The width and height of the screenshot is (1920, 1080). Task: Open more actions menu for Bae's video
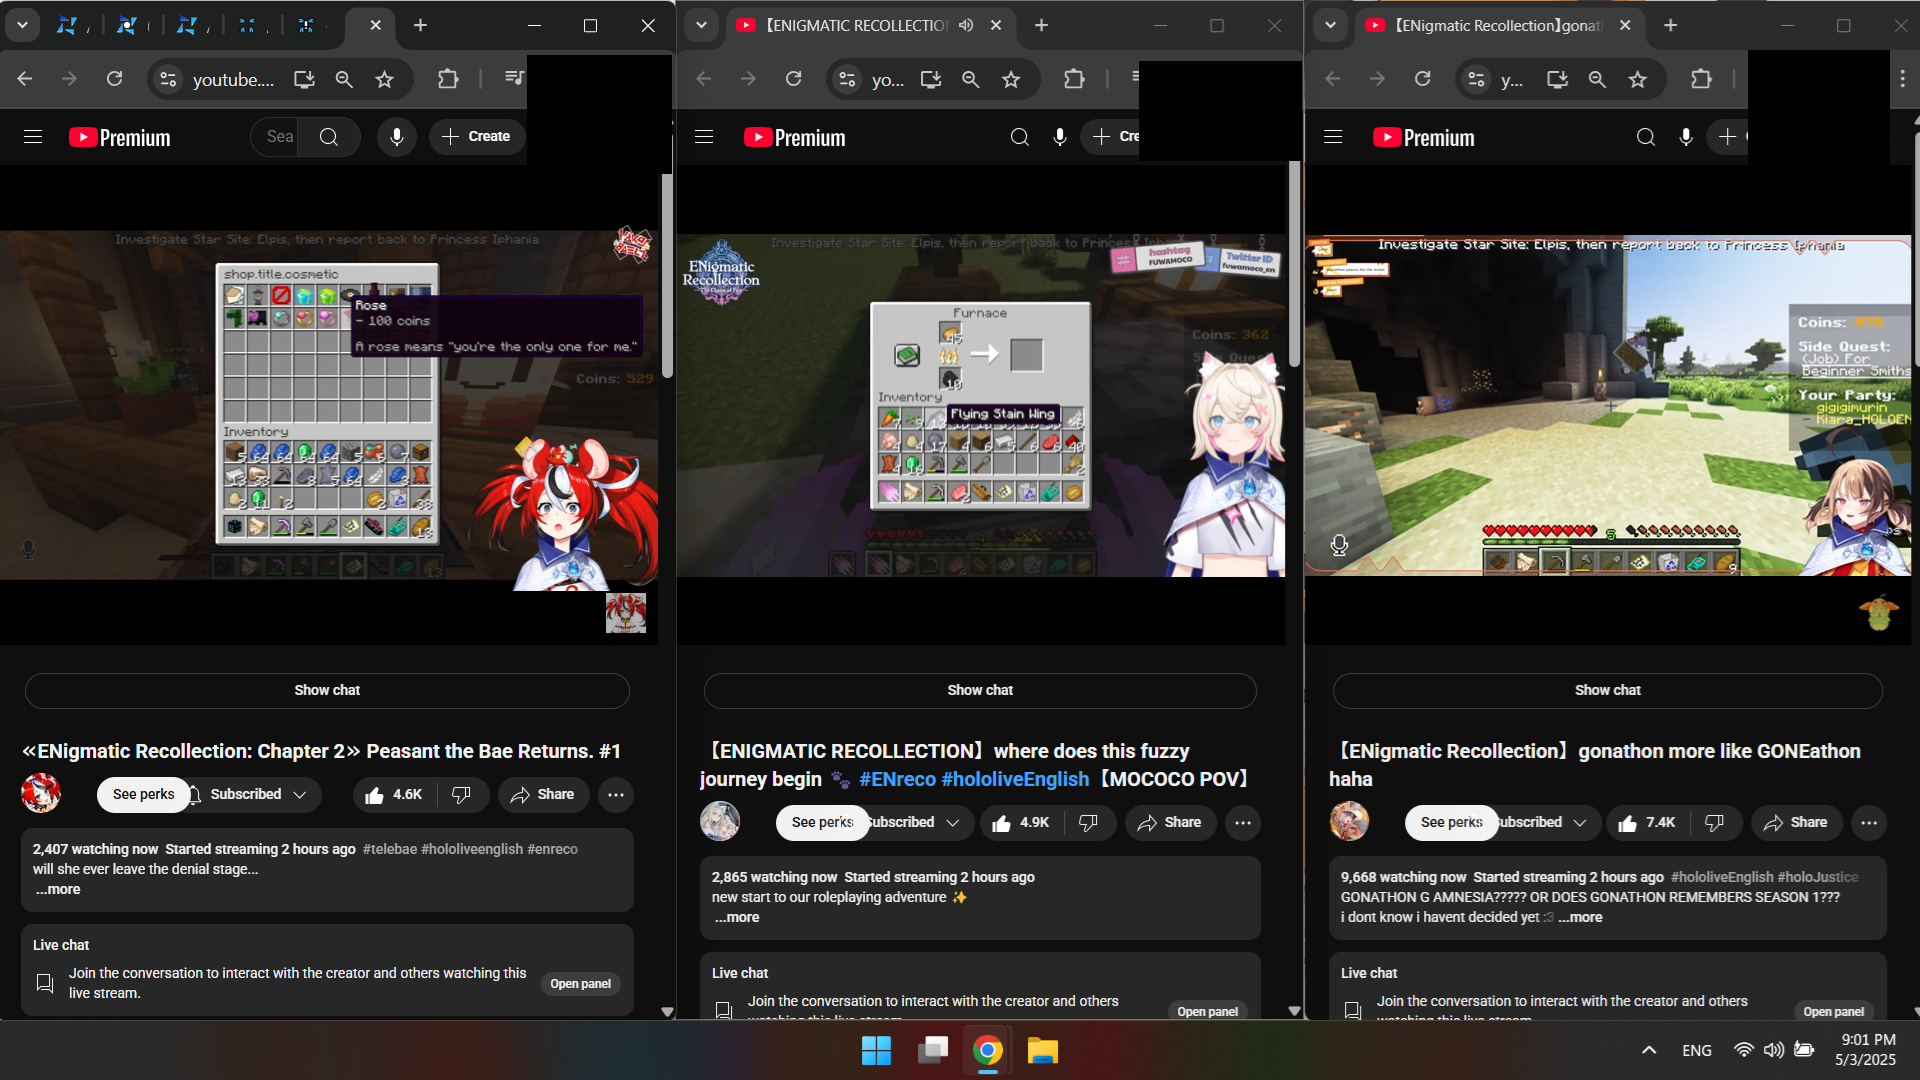[616, 795]
